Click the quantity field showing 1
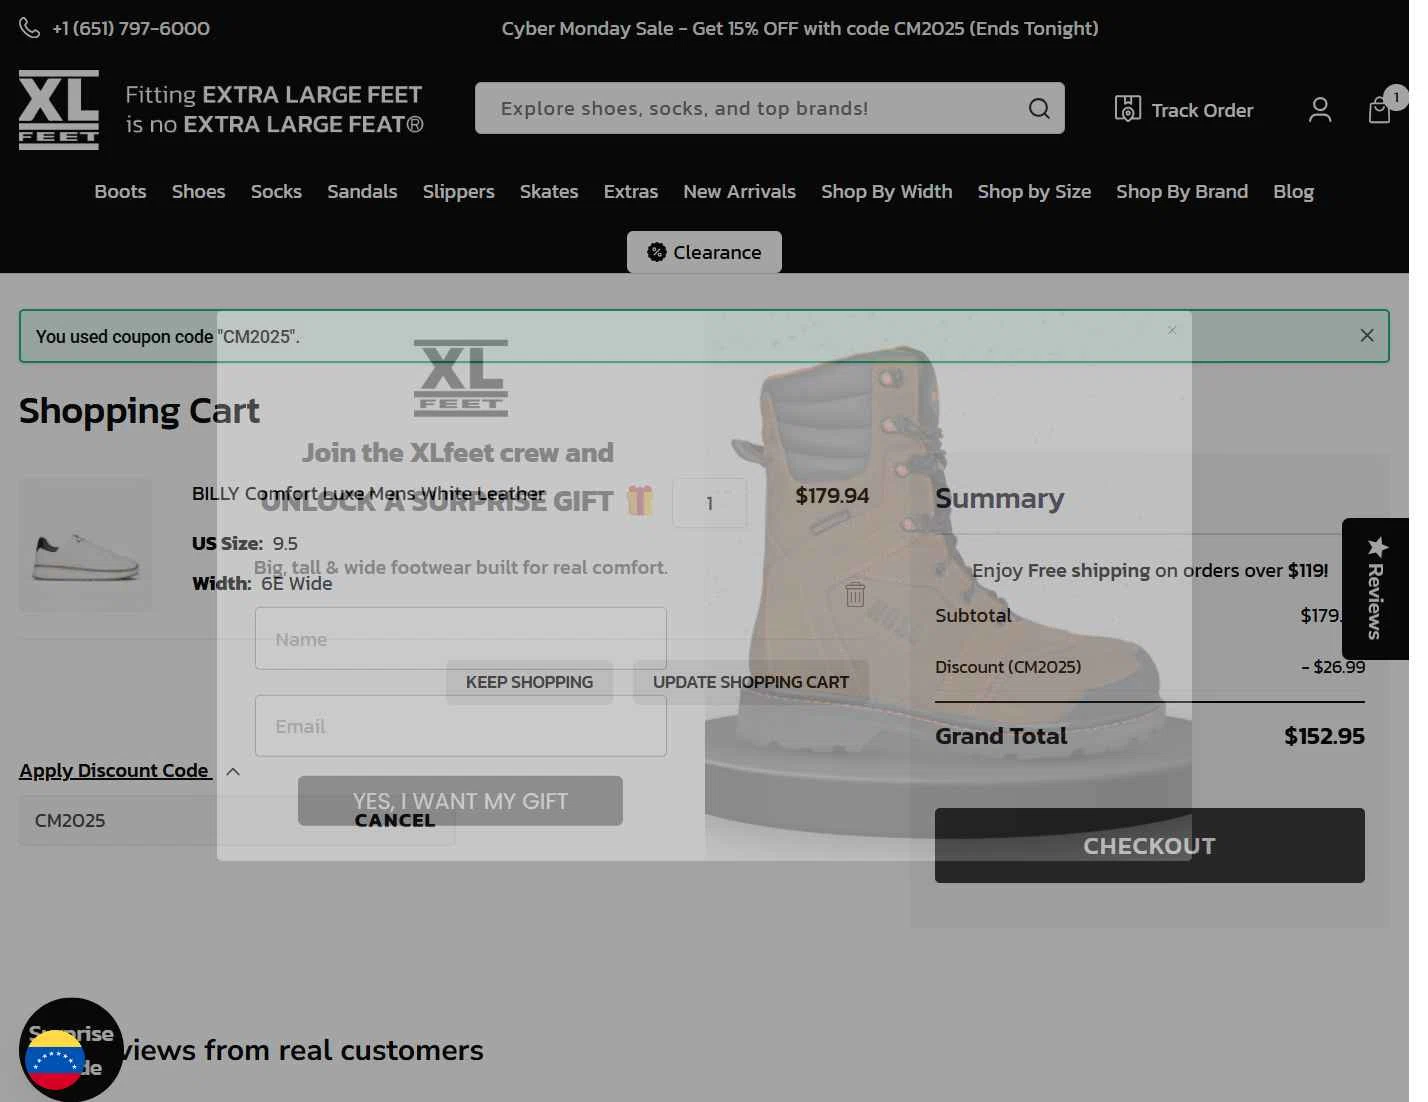 [x=710, y=503]
